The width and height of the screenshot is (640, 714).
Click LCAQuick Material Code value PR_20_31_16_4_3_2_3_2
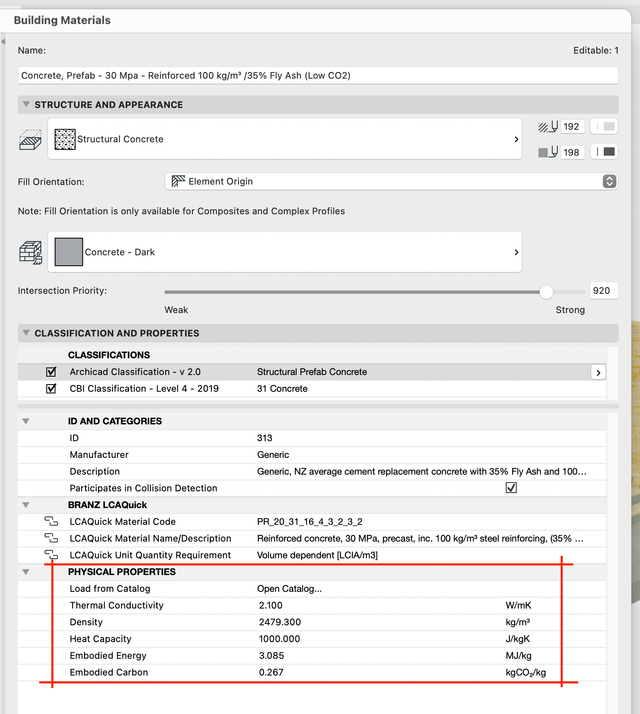310,522
